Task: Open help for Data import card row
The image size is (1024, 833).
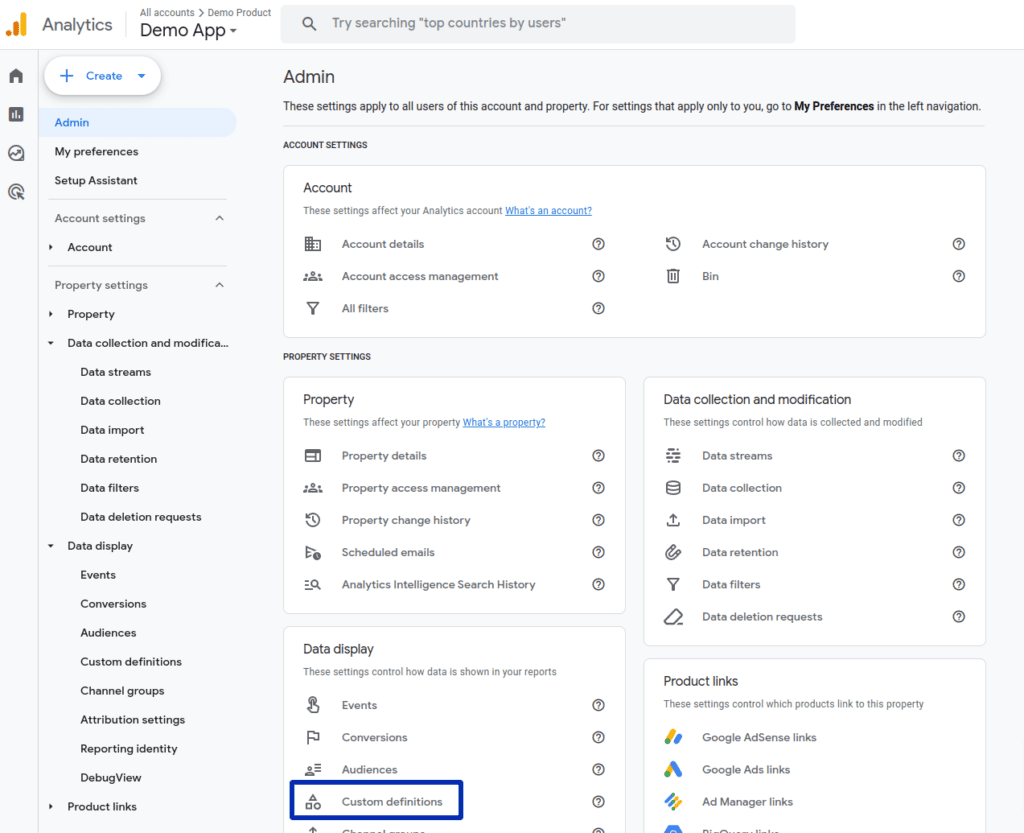Action: [x=959, y=520]
